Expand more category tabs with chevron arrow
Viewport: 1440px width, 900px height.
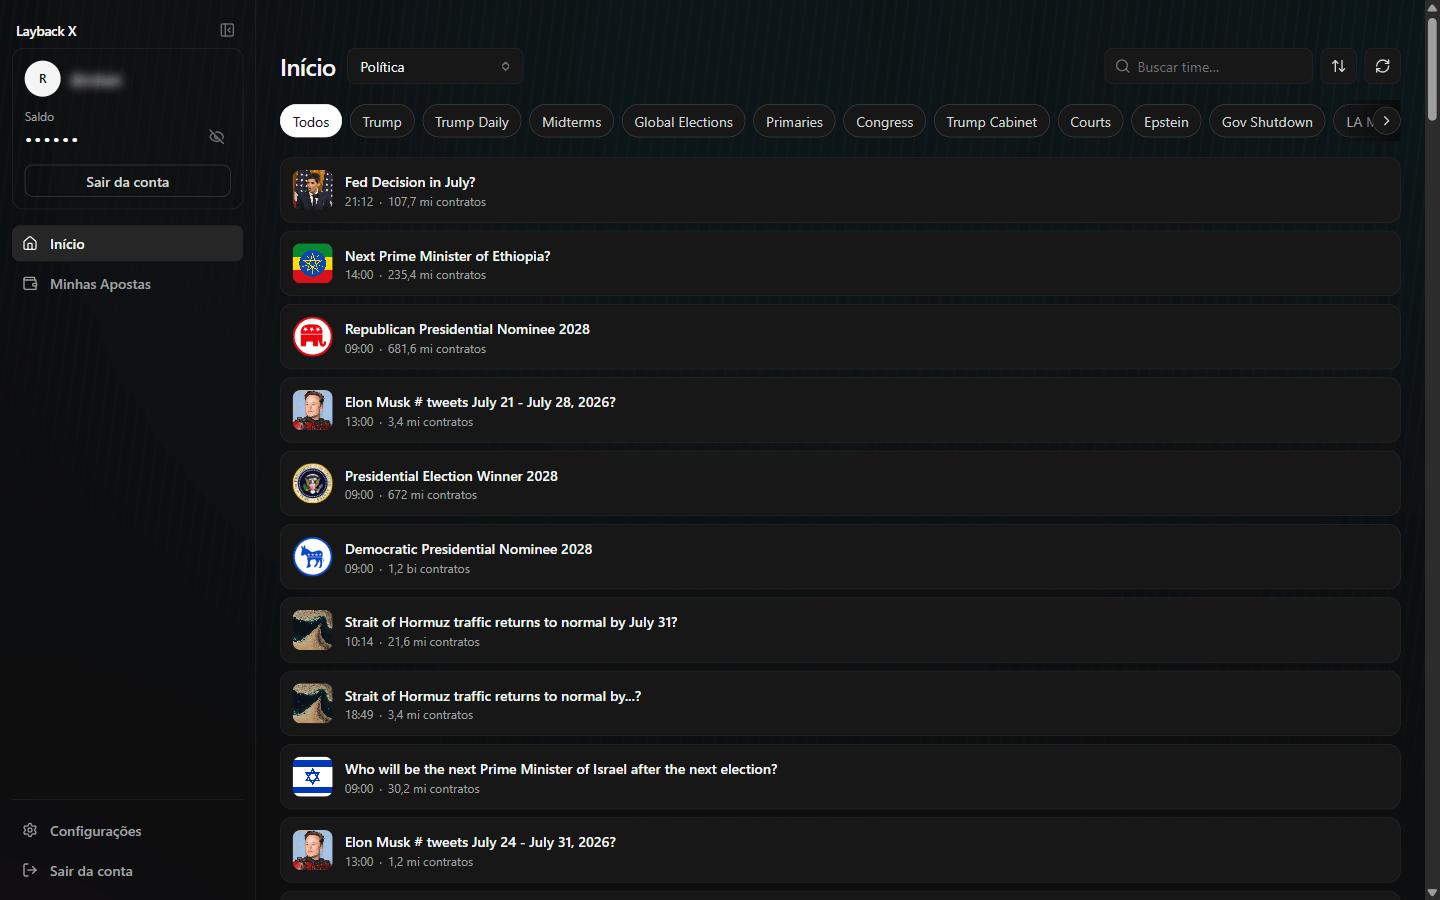pyautogui.click(x=1386, y=121)
